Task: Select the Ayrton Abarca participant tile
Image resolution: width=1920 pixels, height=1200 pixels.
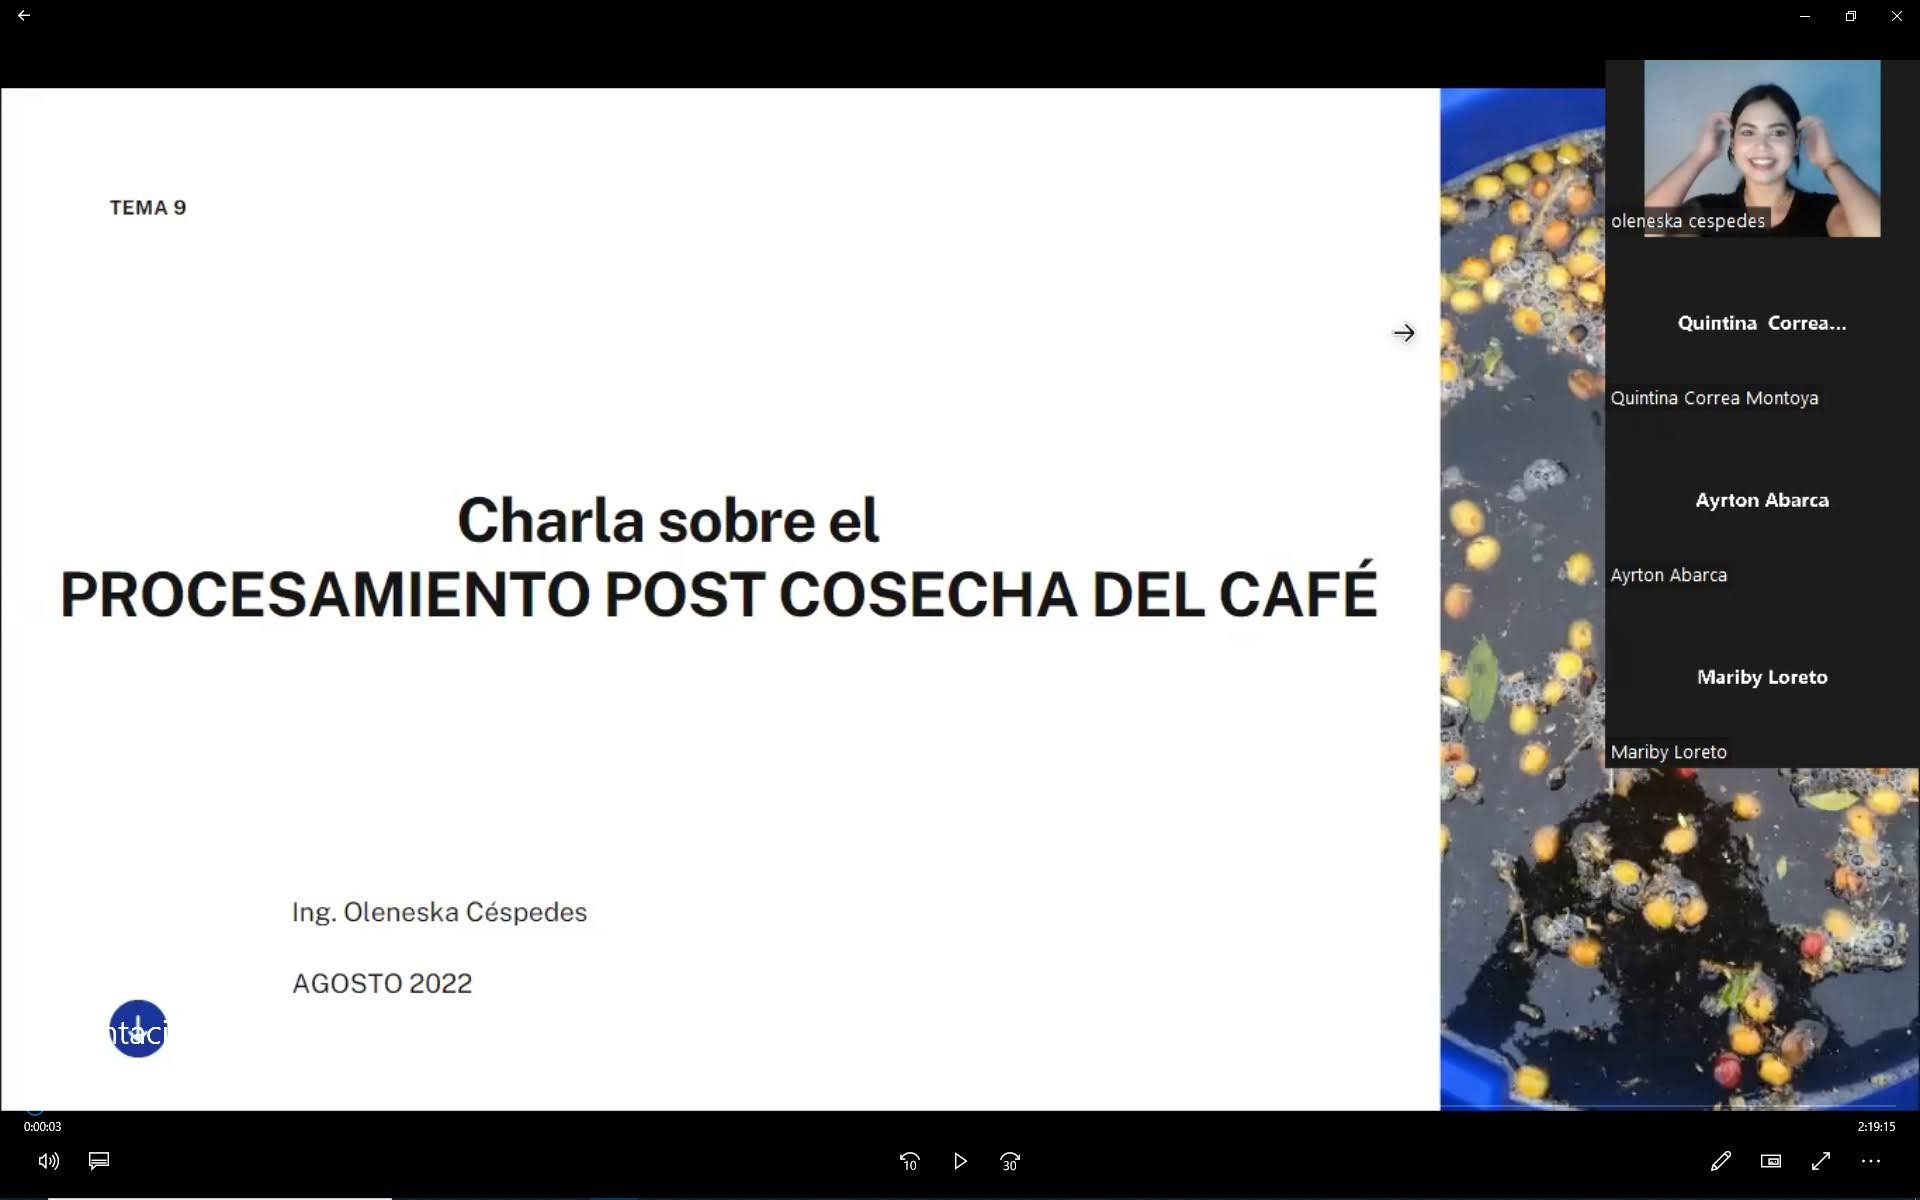Action: (x=1761, y=501)
